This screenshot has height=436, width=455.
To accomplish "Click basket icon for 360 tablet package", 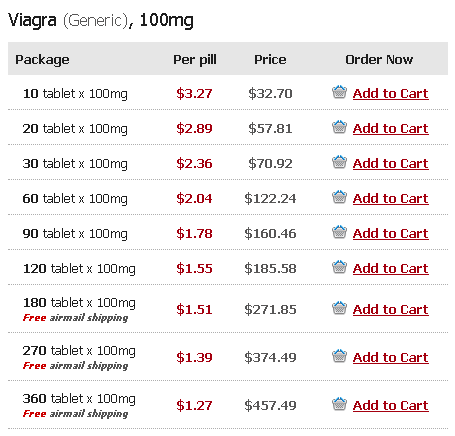I will click(339, 404).
